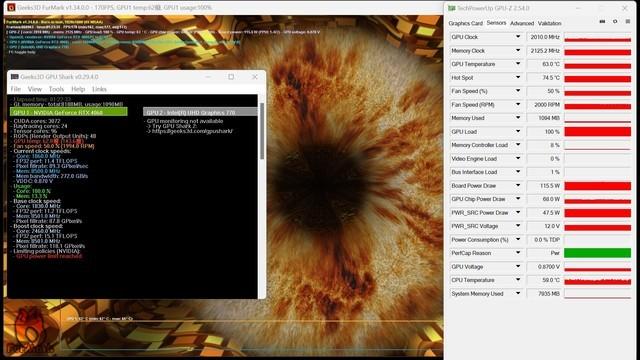Click the GPU Shark vertical scrollbar

[262, 131]
